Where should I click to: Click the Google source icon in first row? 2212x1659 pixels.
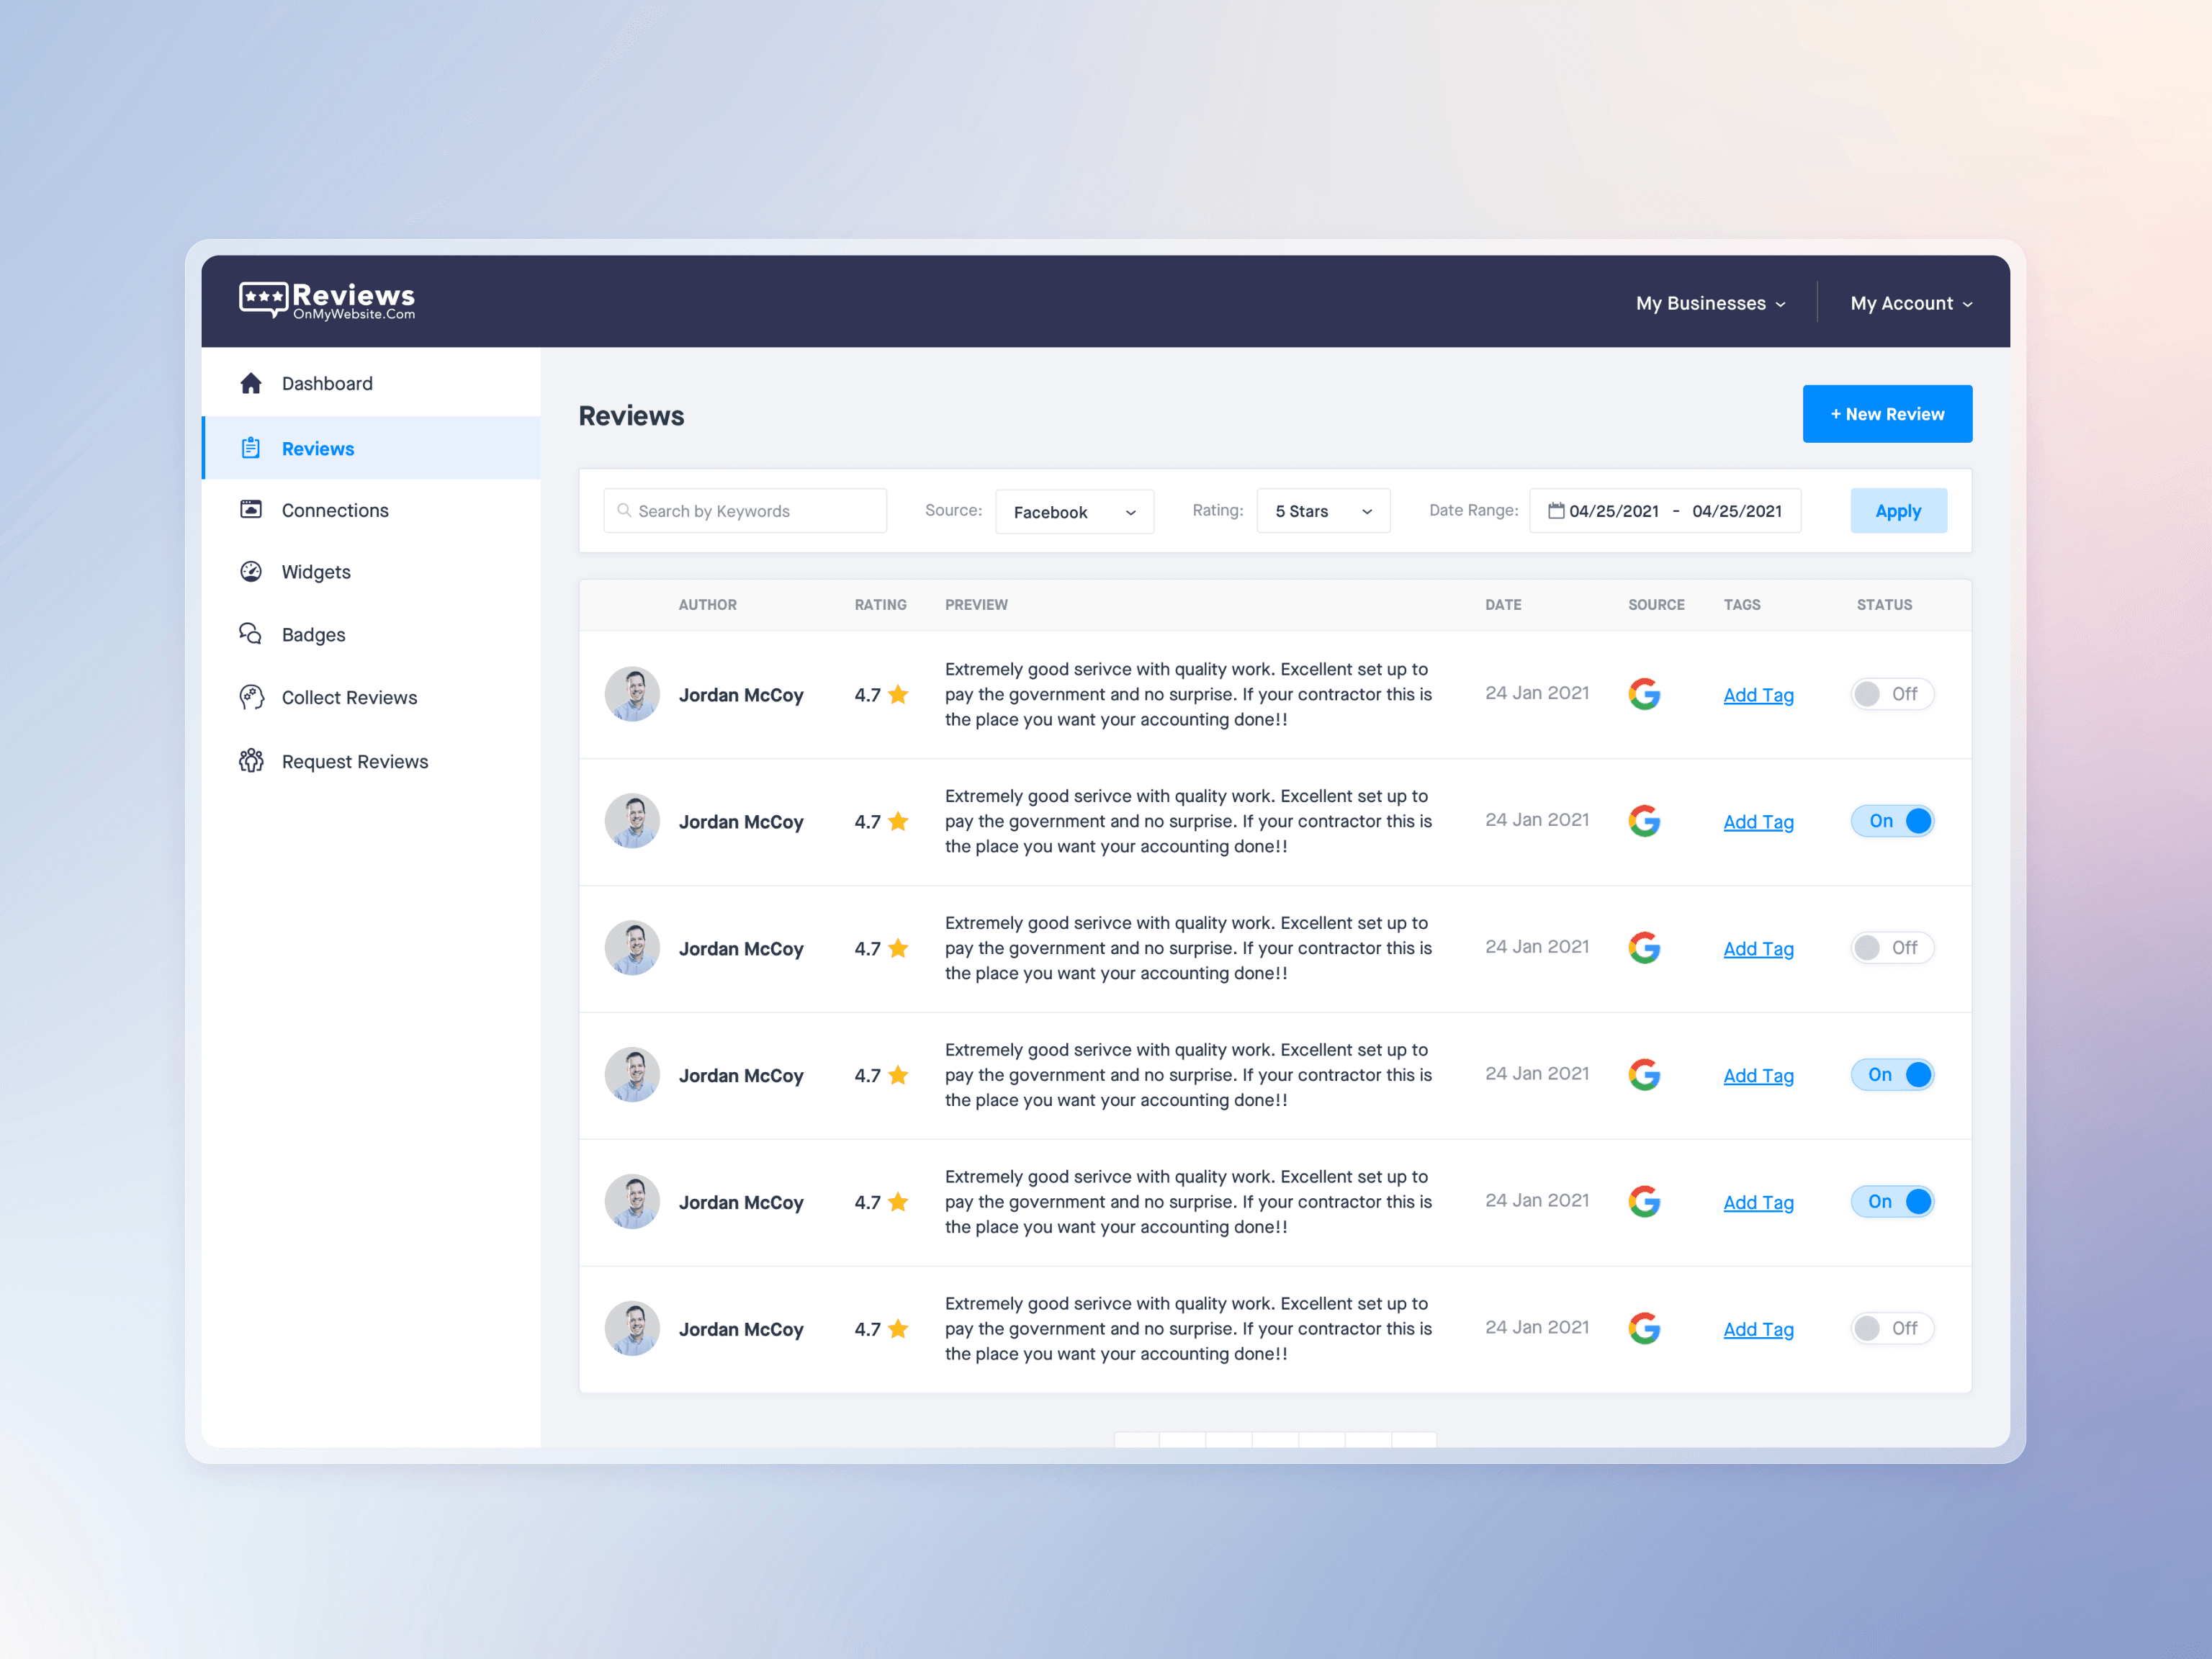[1644, 694]
